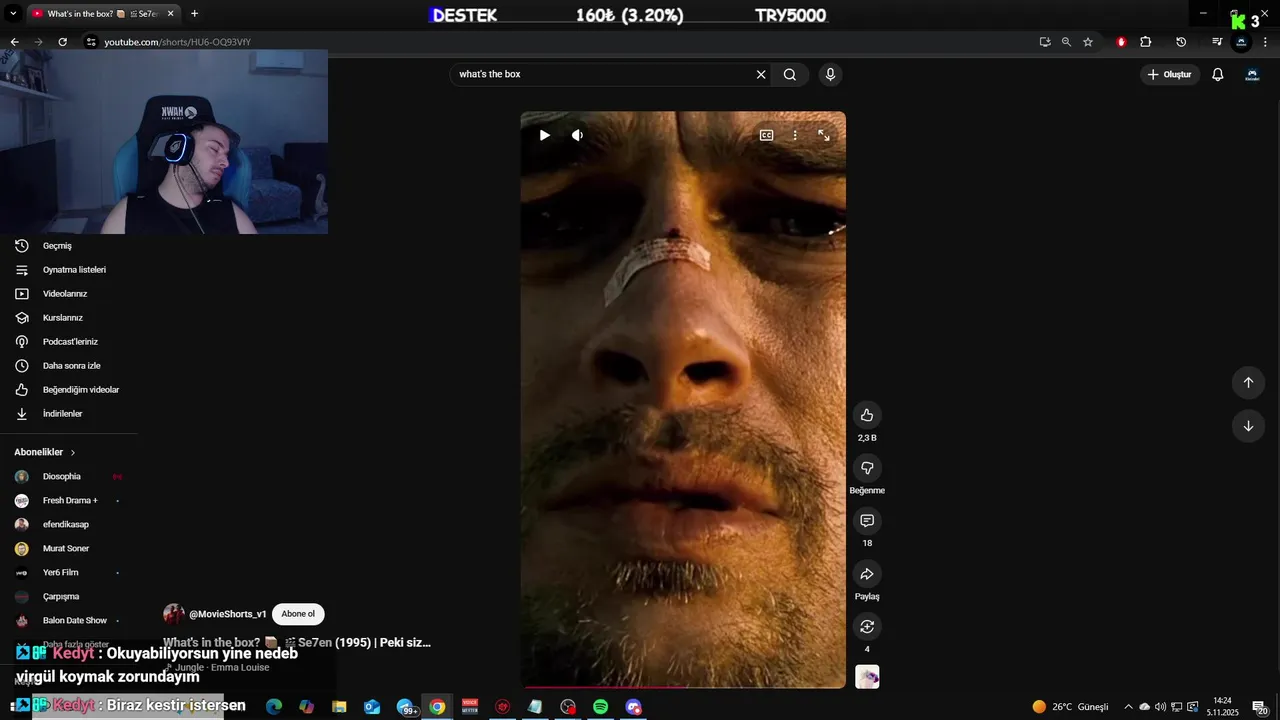Click the YouTube search magnifier button

(x=790, y=74)
